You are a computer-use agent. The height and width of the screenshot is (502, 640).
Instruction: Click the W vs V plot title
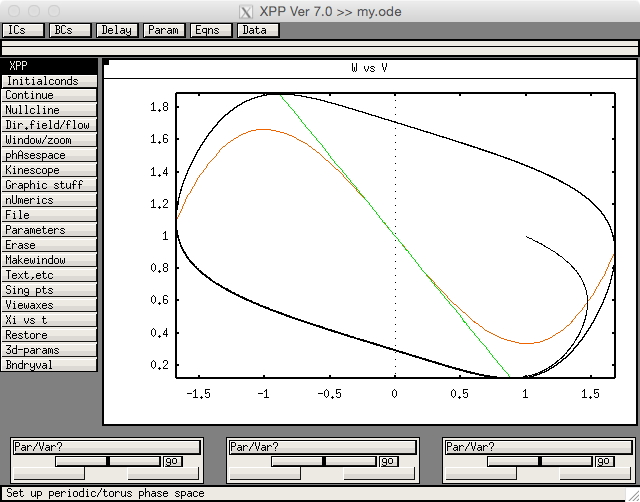(x=369, y=68)
